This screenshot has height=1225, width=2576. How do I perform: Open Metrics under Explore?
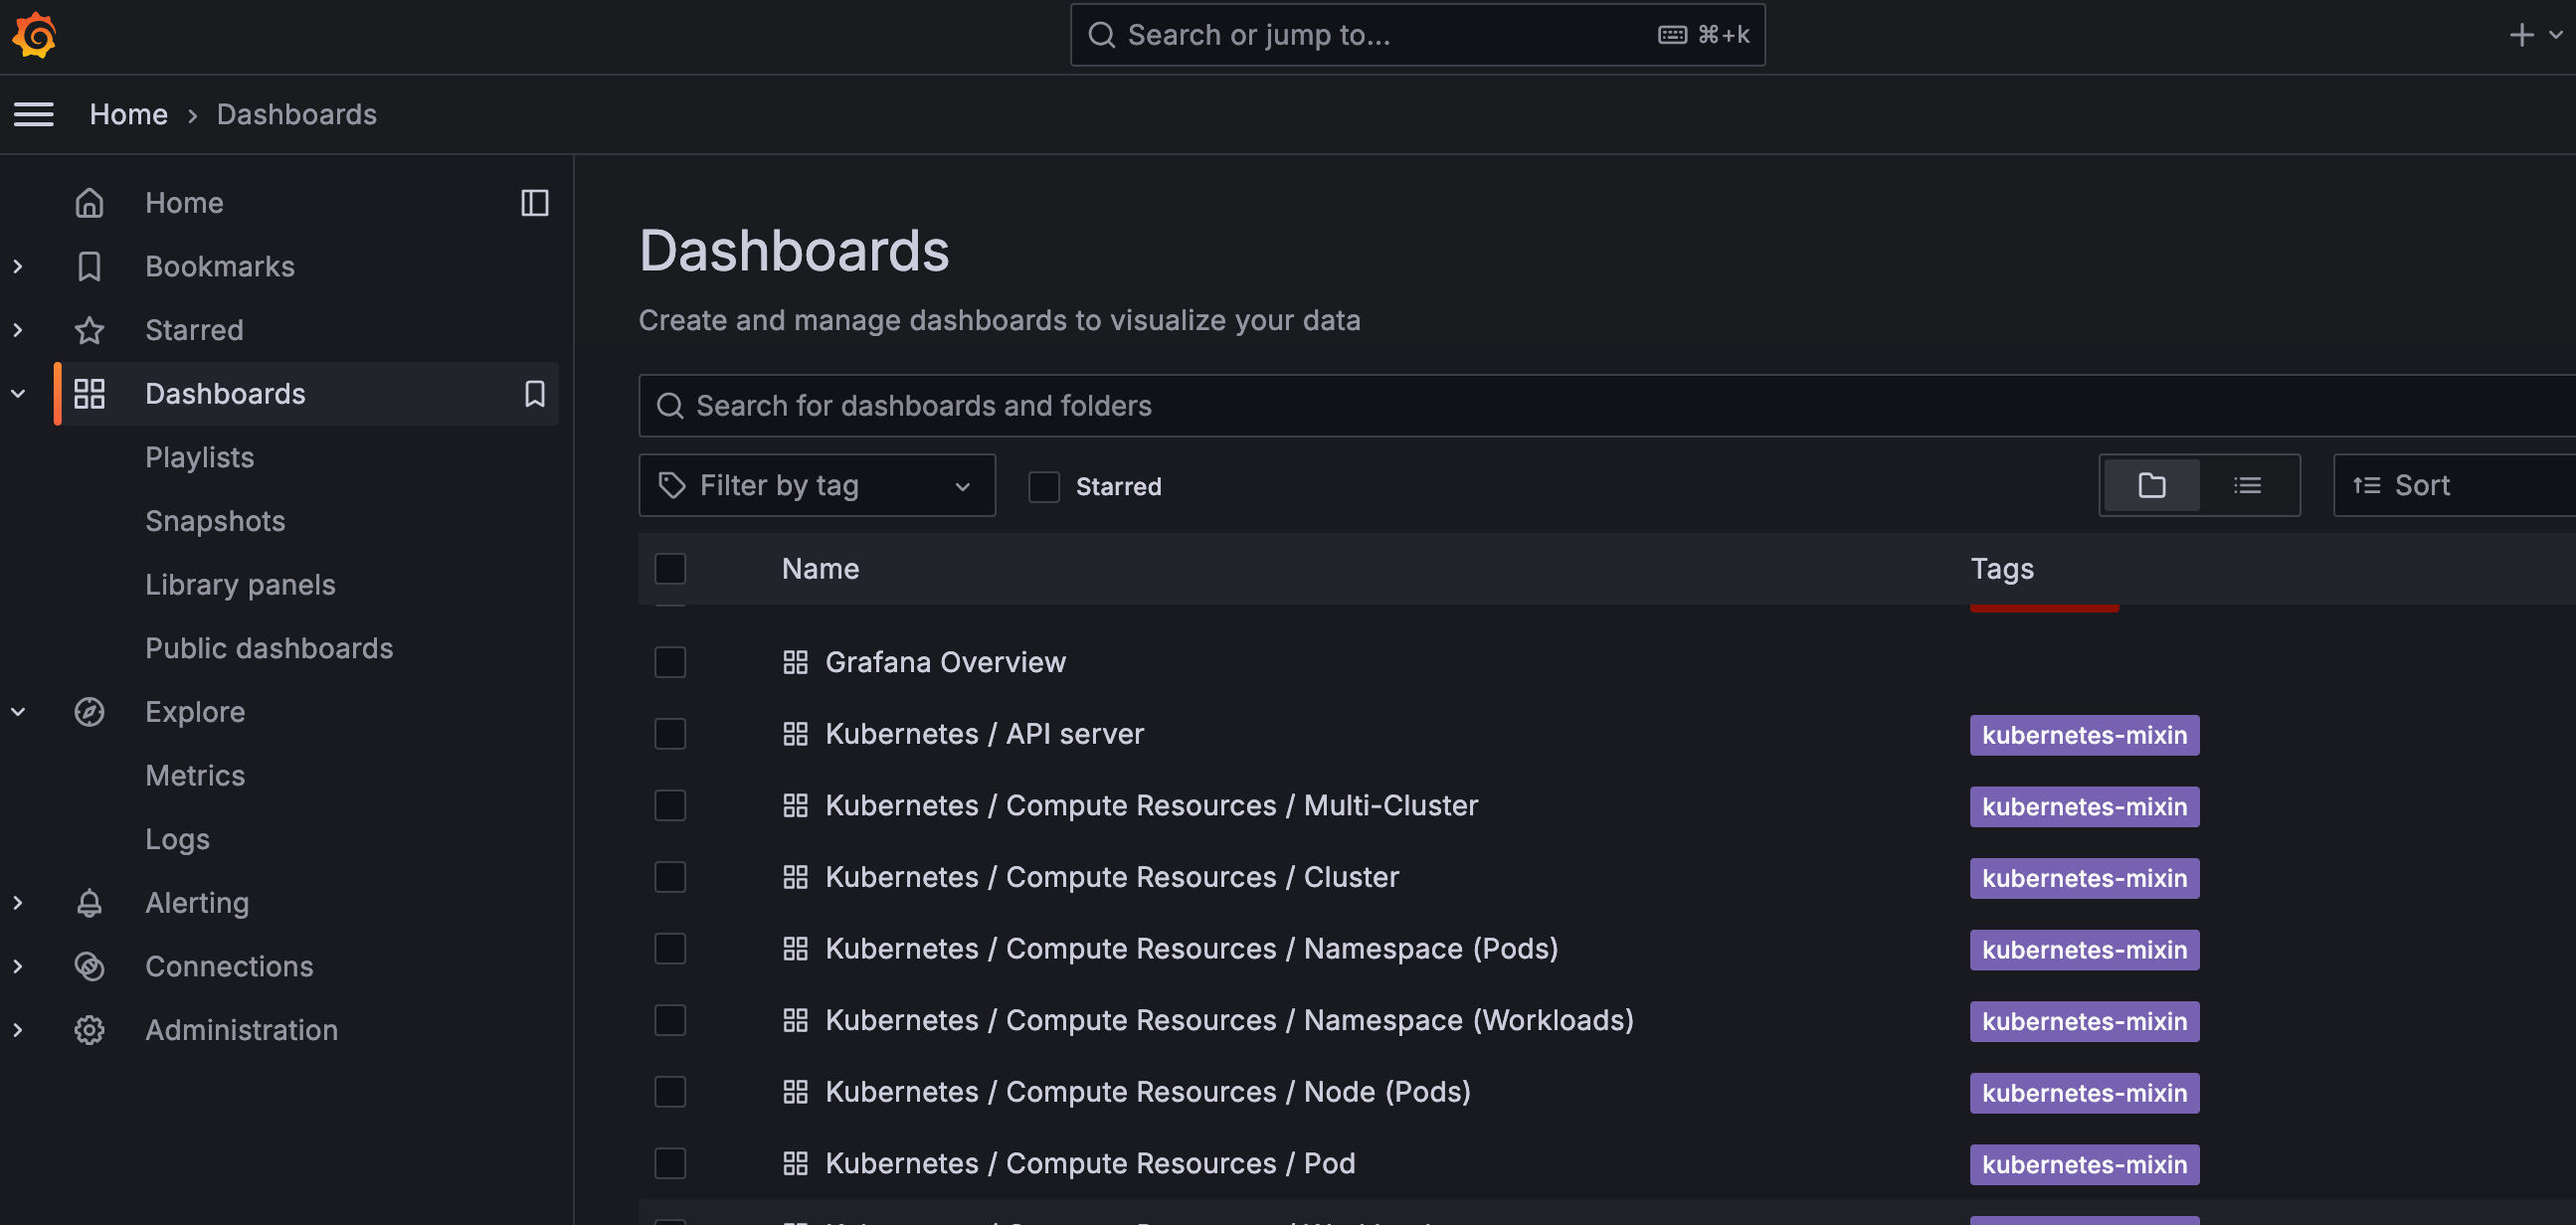195,776
